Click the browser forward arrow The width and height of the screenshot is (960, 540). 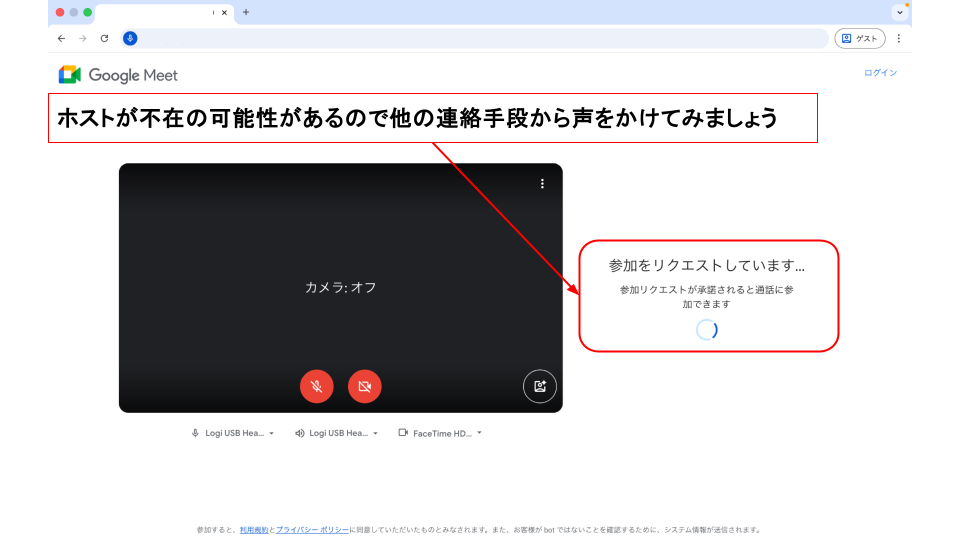83,38
